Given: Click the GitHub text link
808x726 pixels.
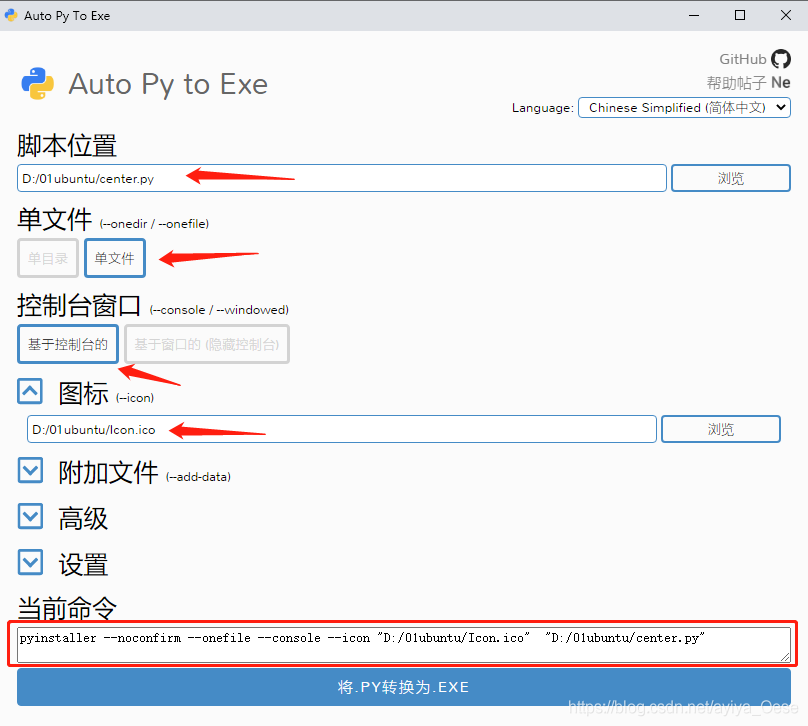Looking at the screenshot, I should click(x=742, y=59).
